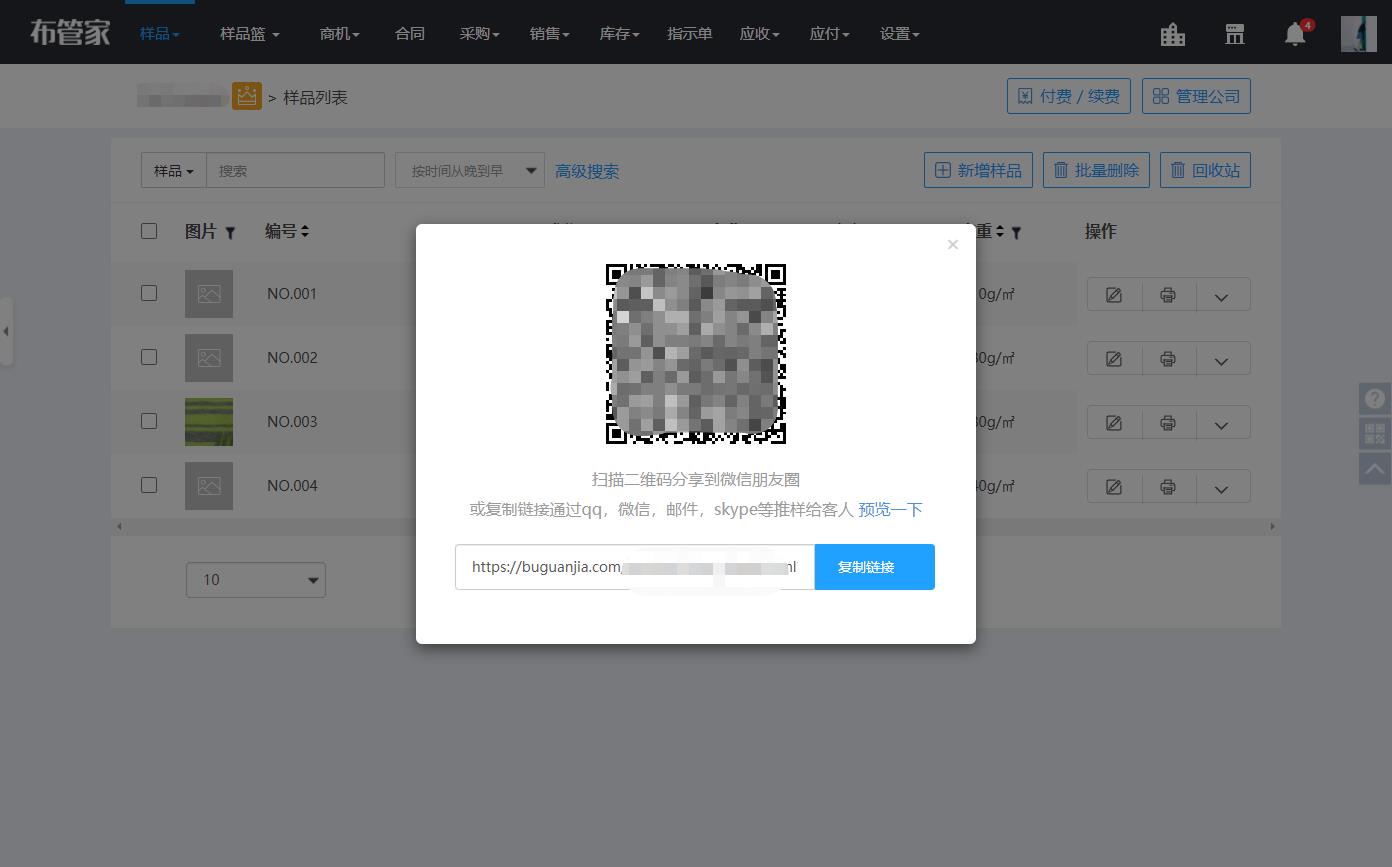Click edit icon for NO.002
The image size is (1392, 867).
[1114, 359]
